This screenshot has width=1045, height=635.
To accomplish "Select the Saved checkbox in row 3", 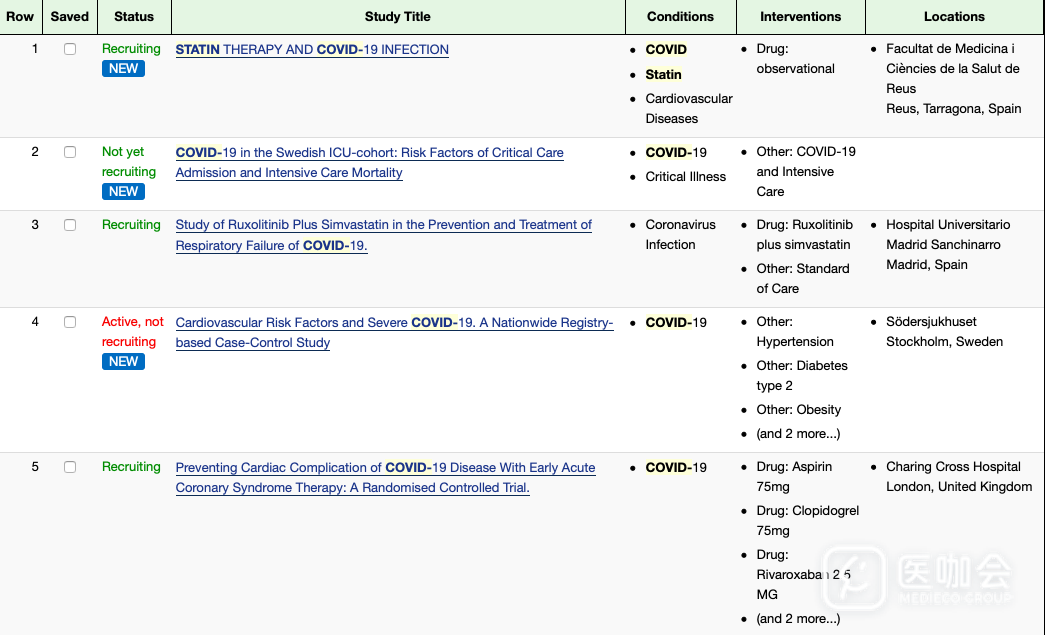I will pyautogui.click(x=70, y=225).
